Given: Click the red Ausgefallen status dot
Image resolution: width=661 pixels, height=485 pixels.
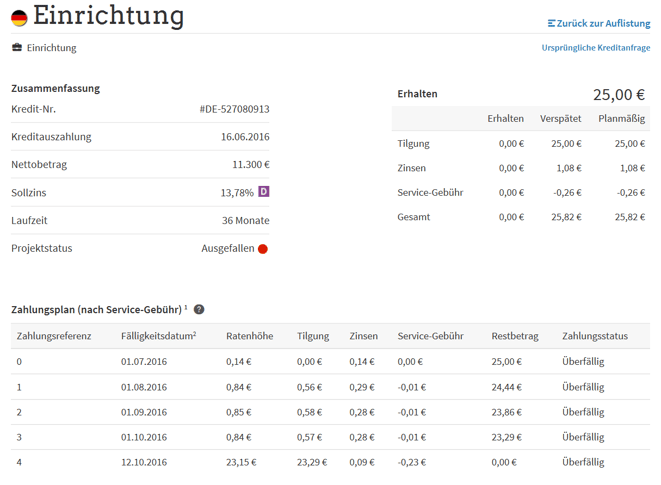Looking at the screenshot, I should coord(263,249).
